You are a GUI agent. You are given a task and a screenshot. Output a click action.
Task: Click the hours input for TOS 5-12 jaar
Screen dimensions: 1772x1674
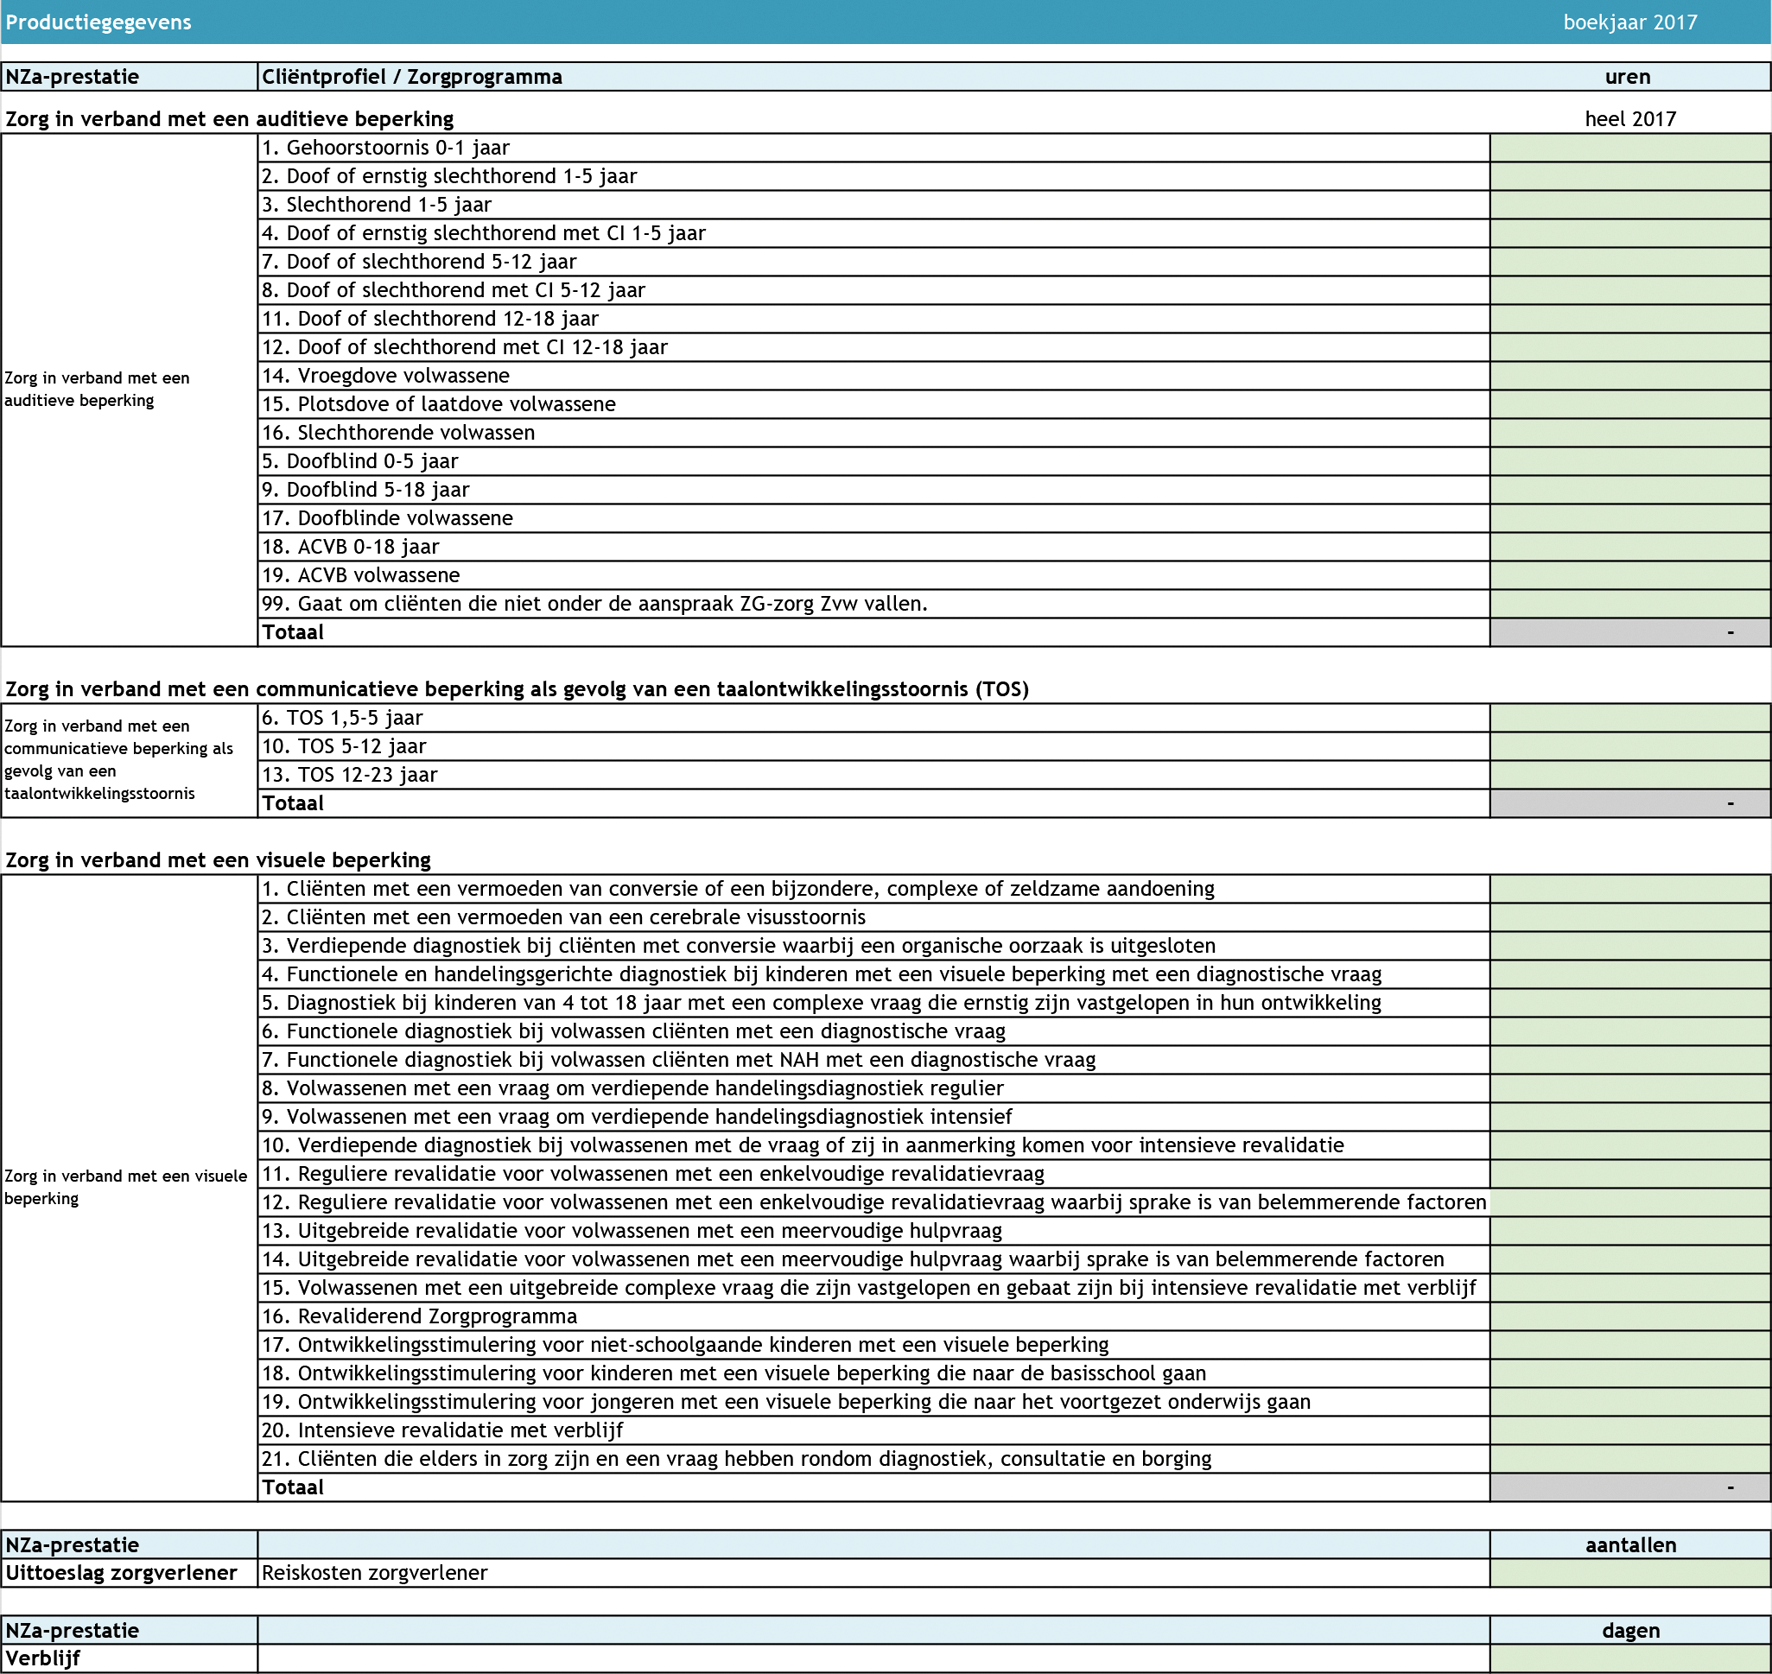[1629, 746]
